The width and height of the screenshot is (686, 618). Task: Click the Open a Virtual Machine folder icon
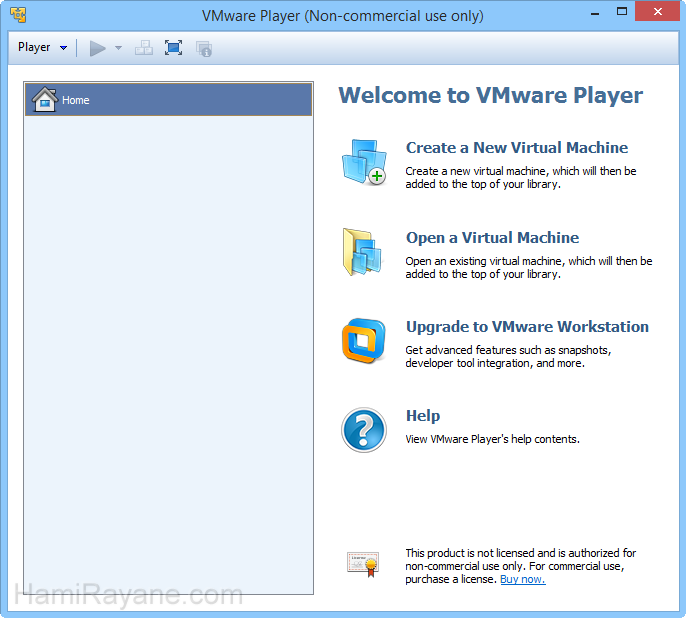(x=362, y=252)
